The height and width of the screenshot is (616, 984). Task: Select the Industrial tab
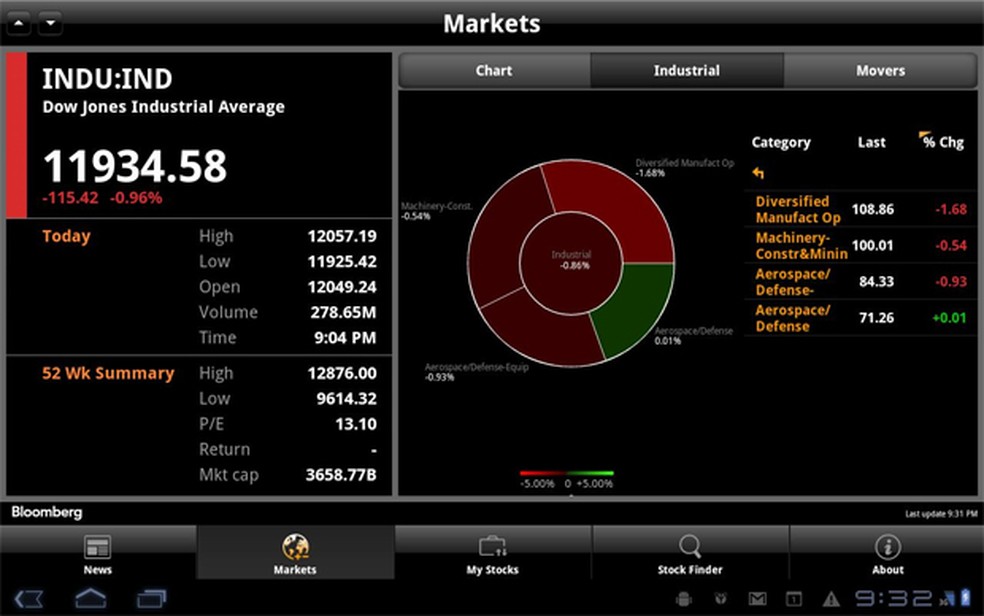(687, 70)
